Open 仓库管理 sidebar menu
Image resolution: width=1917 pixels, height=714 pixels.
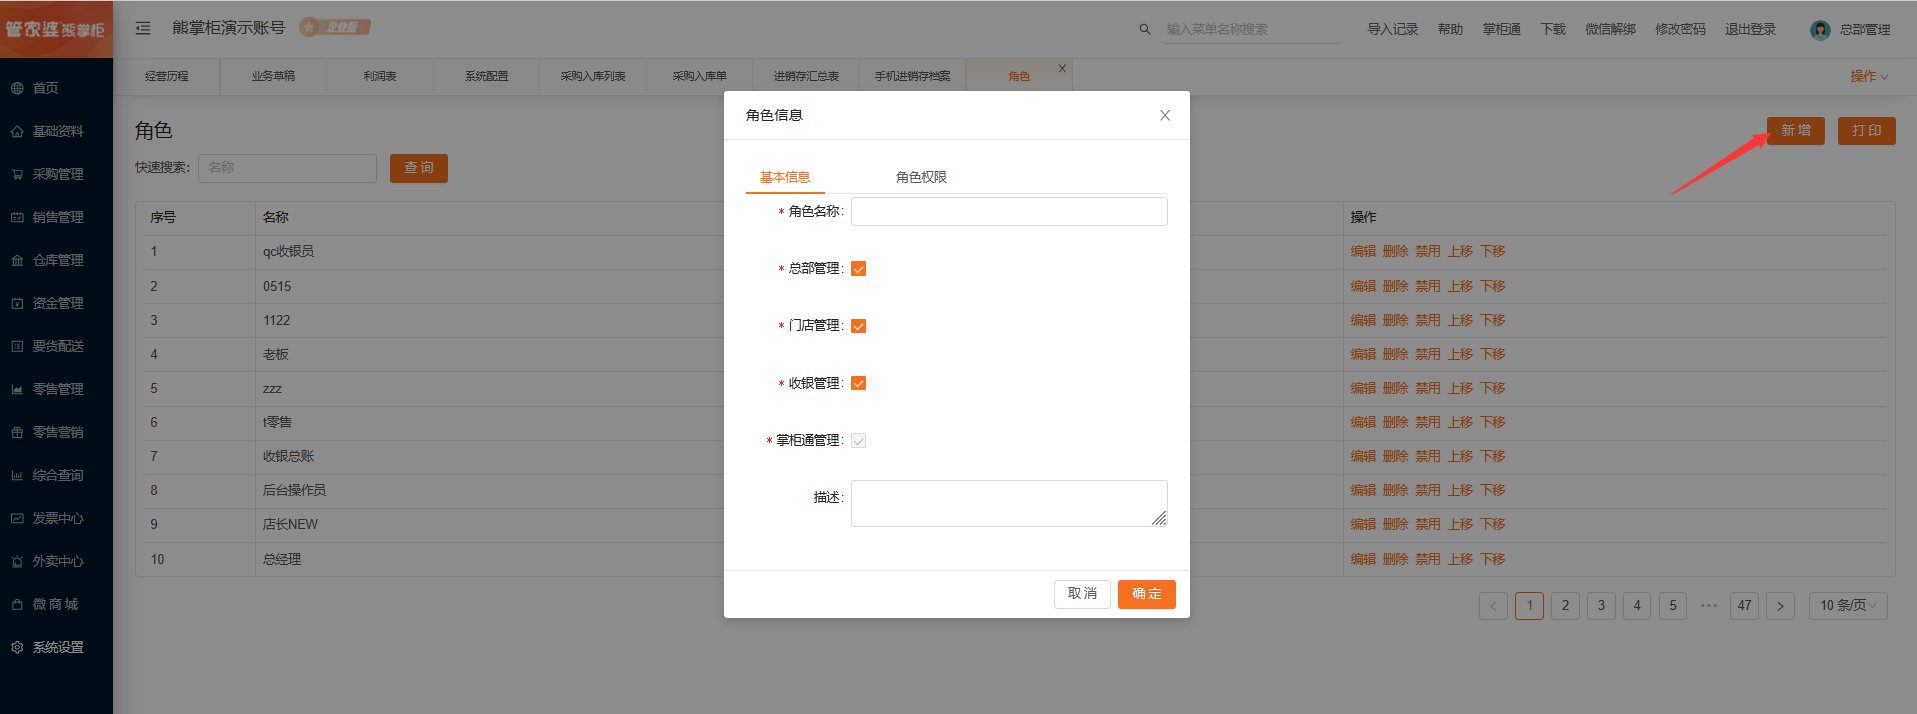coord(56,260)
